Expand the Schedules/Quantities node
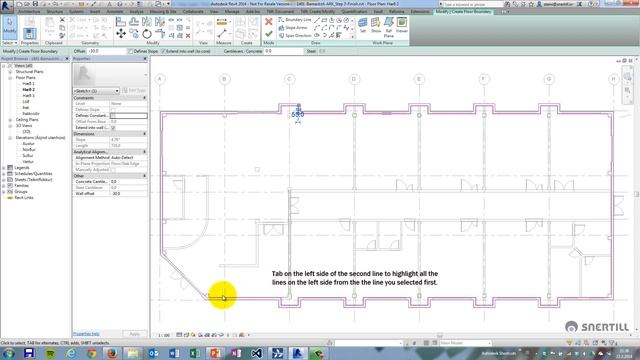Viewport: 640px width, 360px height. click(4, 173)
